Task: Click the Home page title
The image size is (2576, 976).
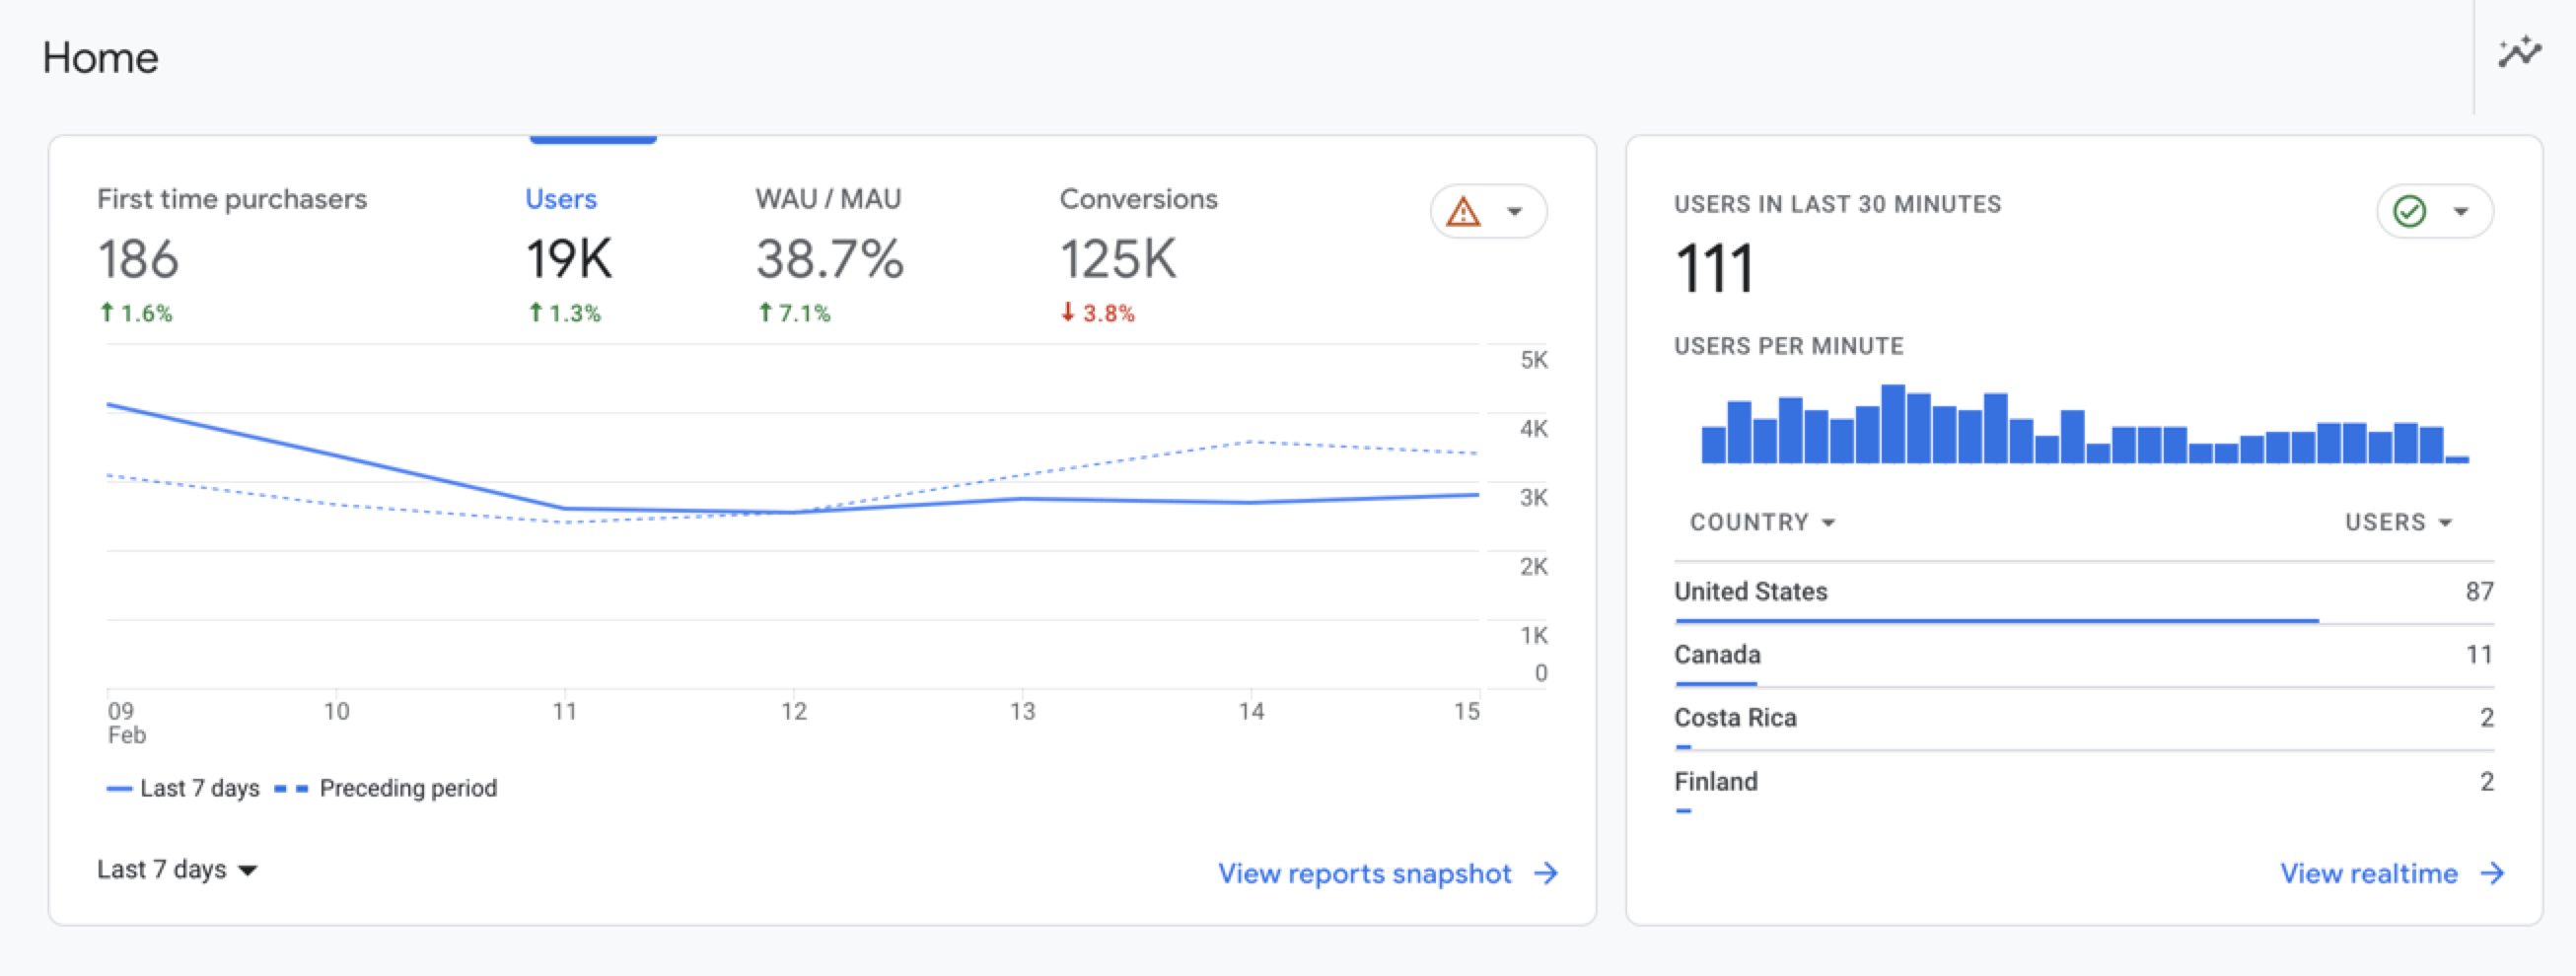Action: pyautogui.click(x=100, y=58)
